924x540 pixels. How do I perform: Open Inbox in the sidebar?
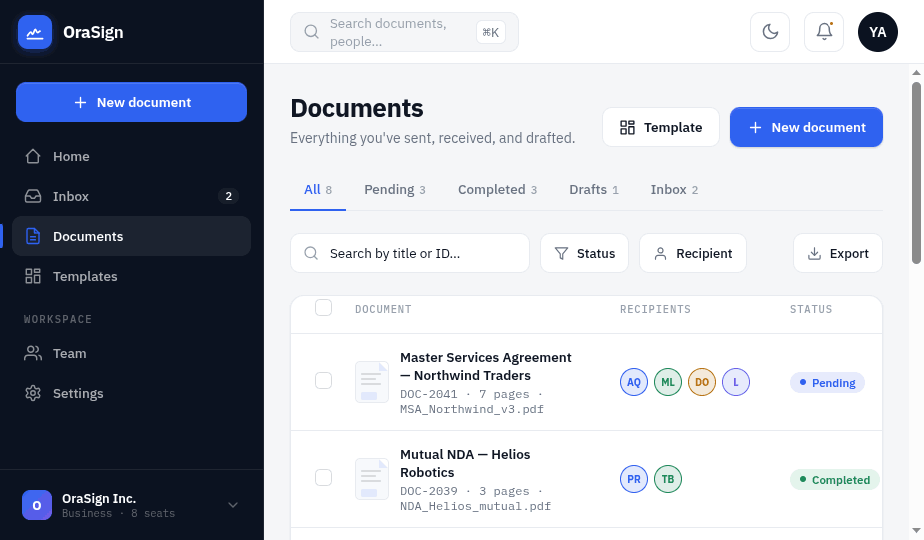click(x=131, y=196)
